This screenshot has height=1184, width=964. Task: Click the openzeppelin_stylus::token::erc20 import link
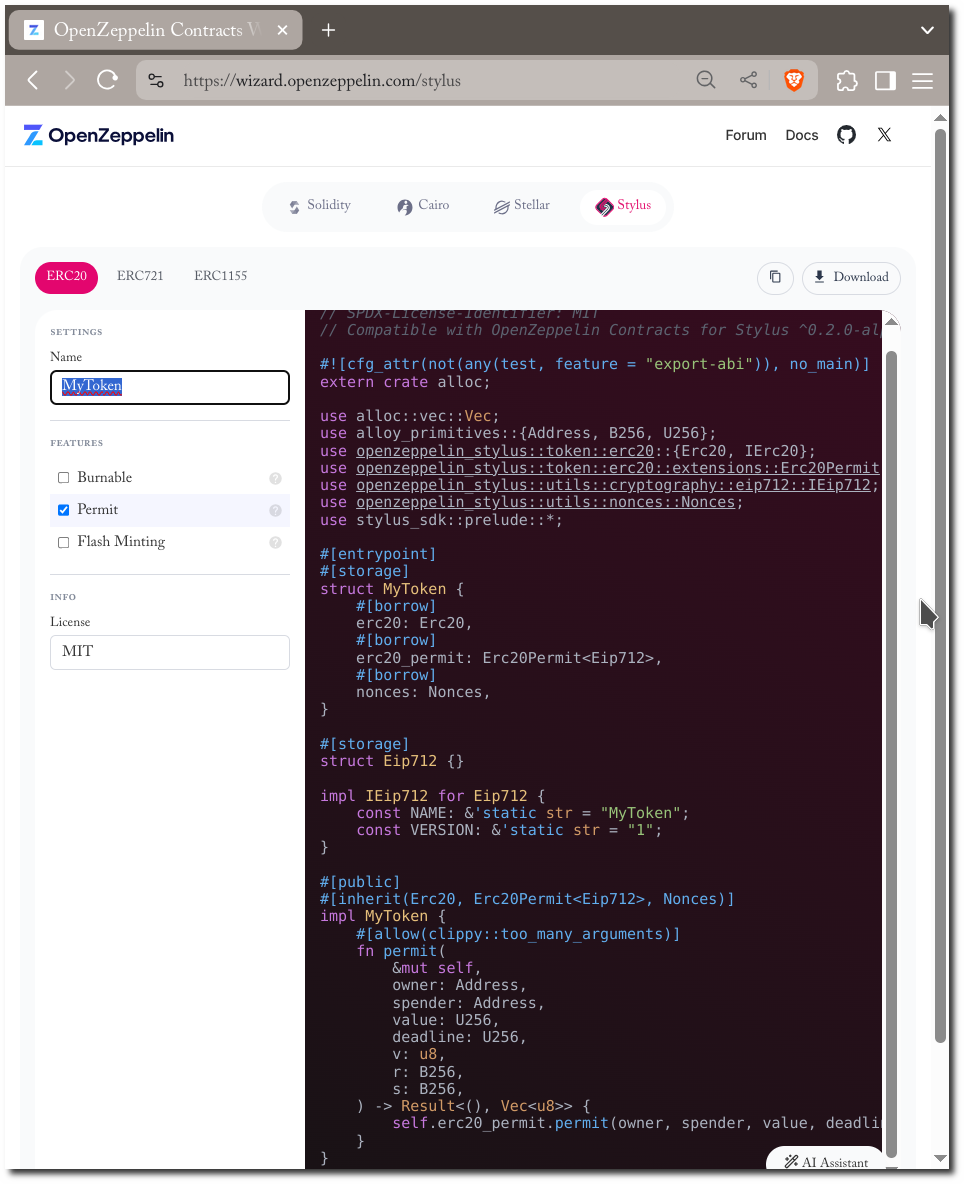505,451
